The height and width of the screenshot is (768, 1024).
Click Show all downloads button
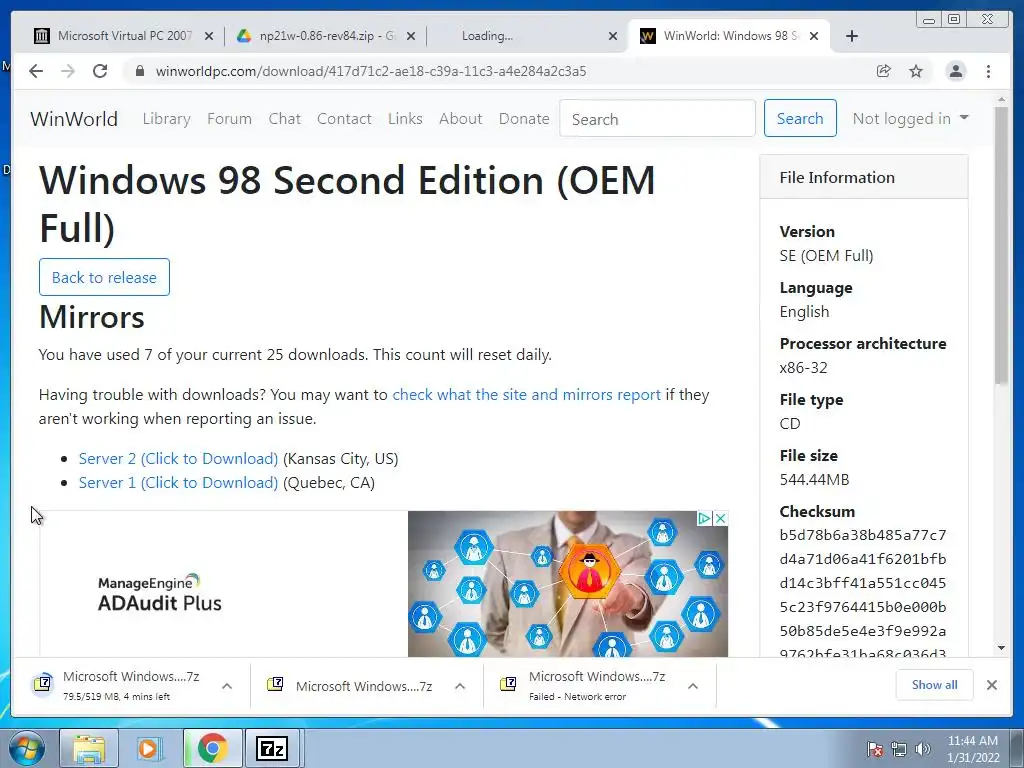935,684
